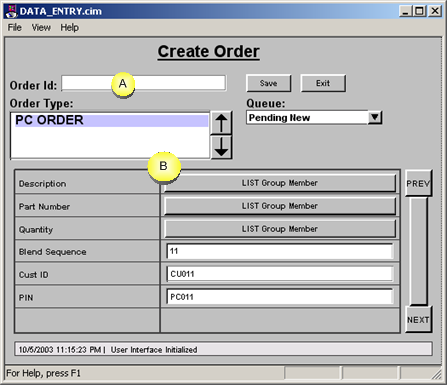The width and height of the screenshot is (447, 385).
Task: Maximize the DATA_ENTRY.cim window
Action: click(419, 11)
